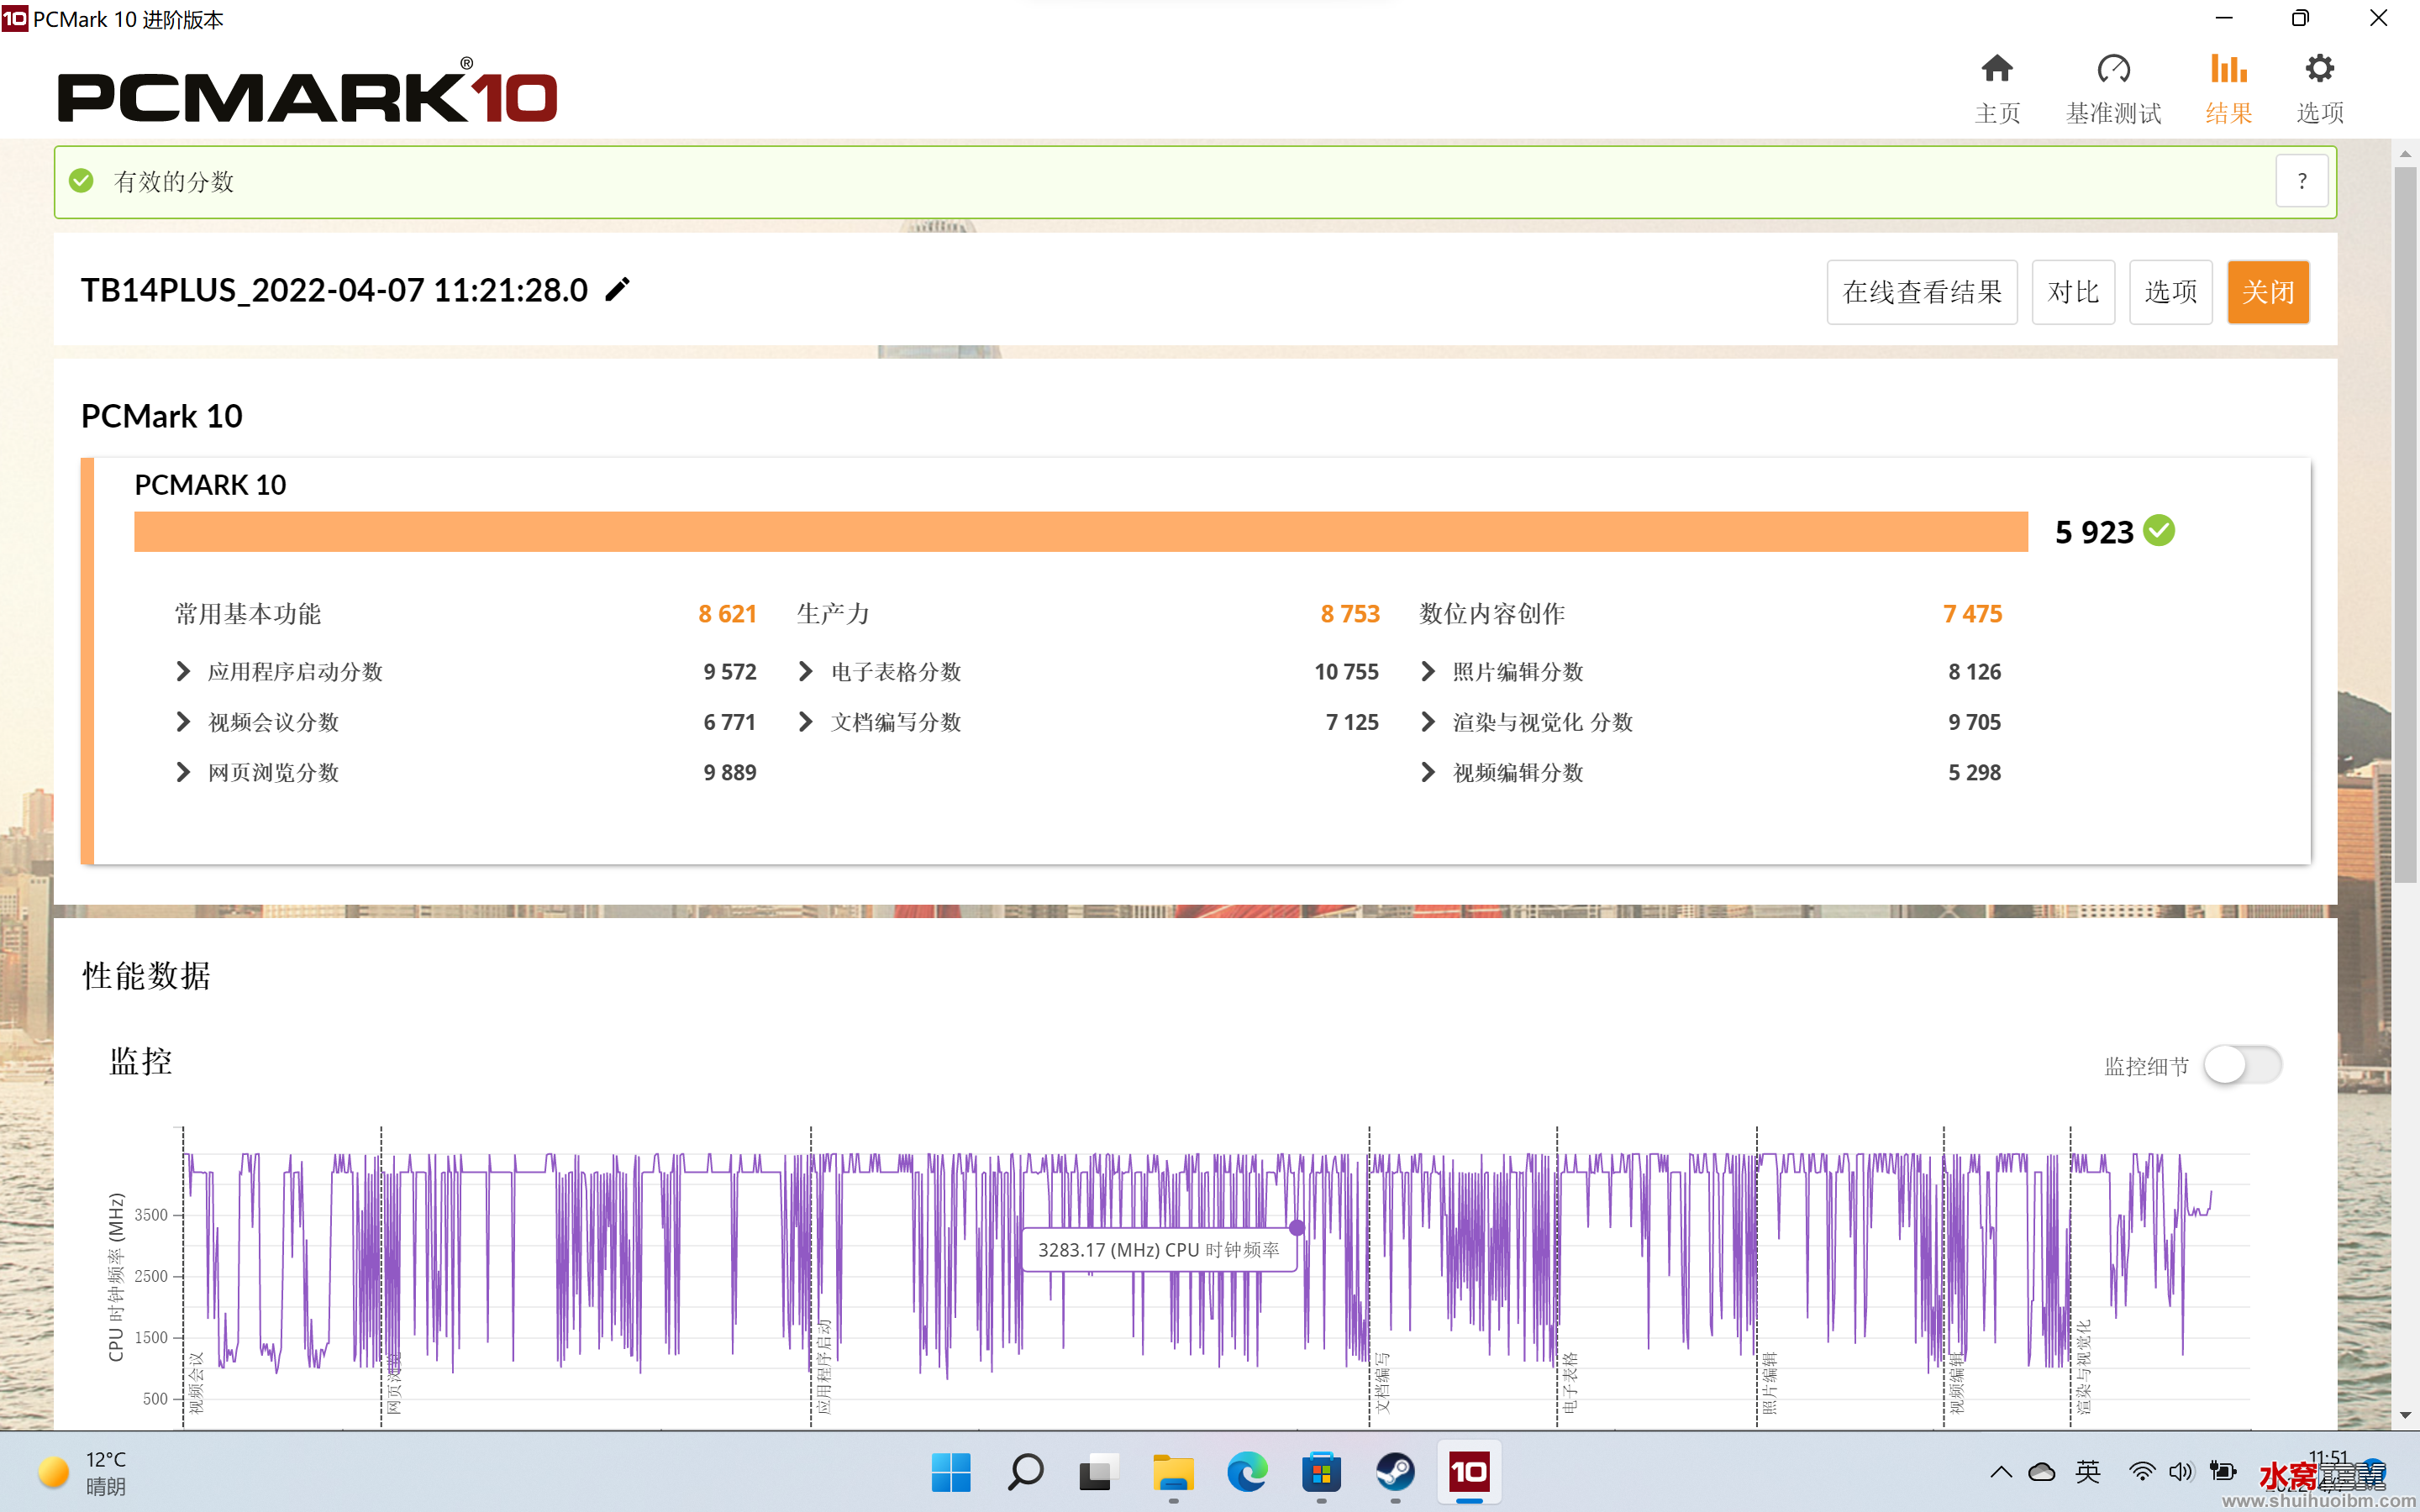
Task: Click the result name TB14PLUS_2022-04-07 text
Action: [334, 290]
